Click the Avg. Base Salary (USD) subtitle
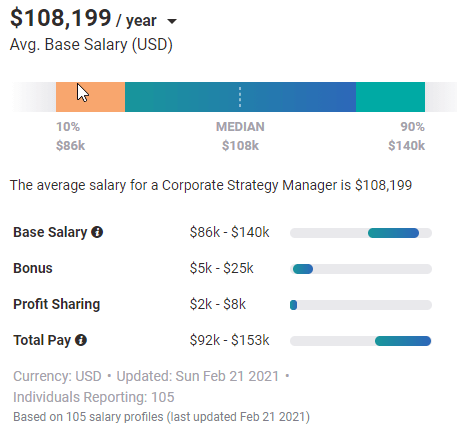 coord(91,45)
